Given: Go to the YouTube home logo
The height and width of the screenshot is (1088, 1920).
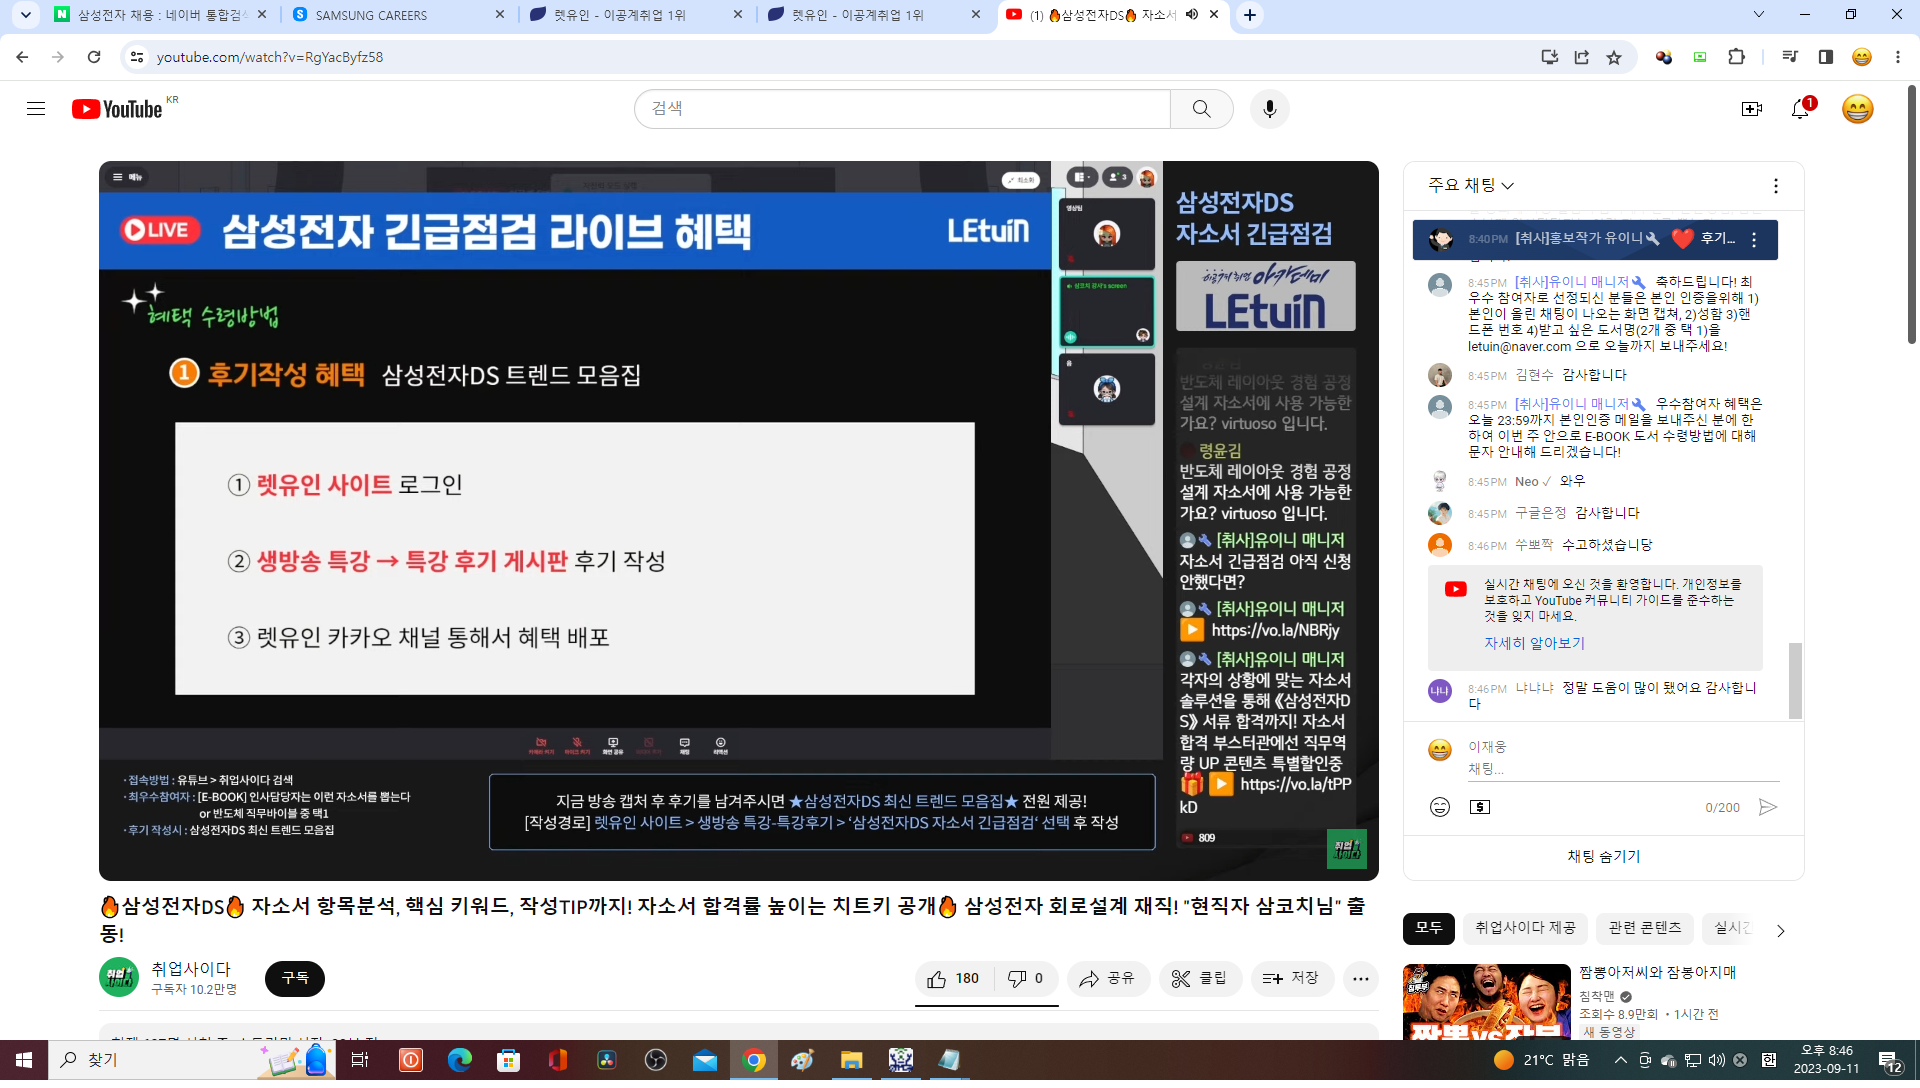Looking at the screenshot, I should 117,109.
